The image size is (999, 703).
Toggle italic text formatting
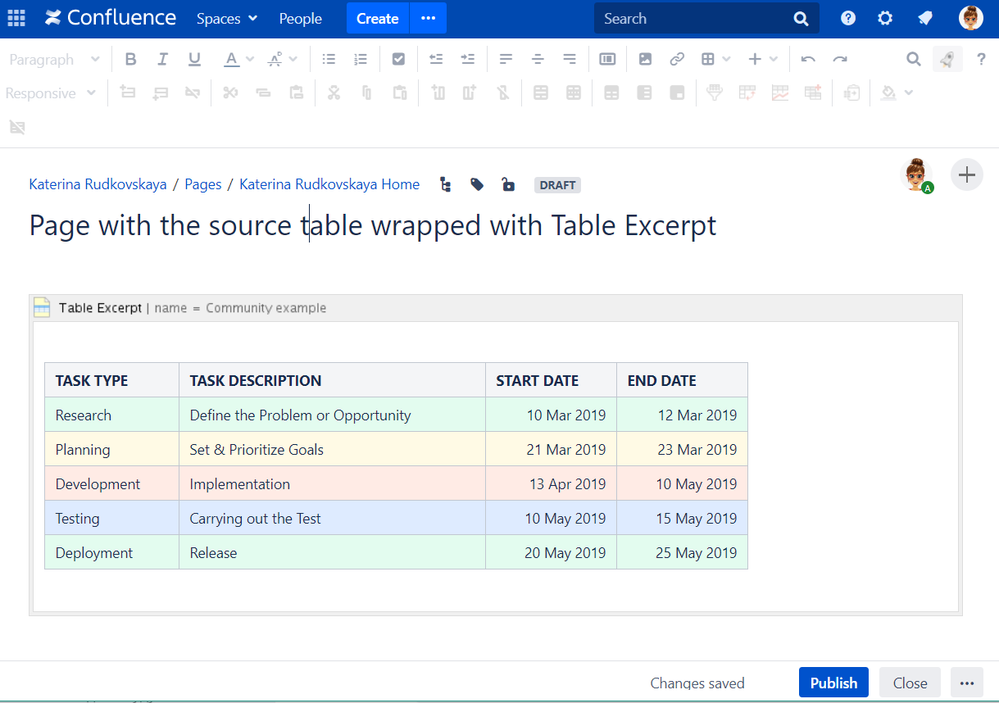click(x=162, y=60)
